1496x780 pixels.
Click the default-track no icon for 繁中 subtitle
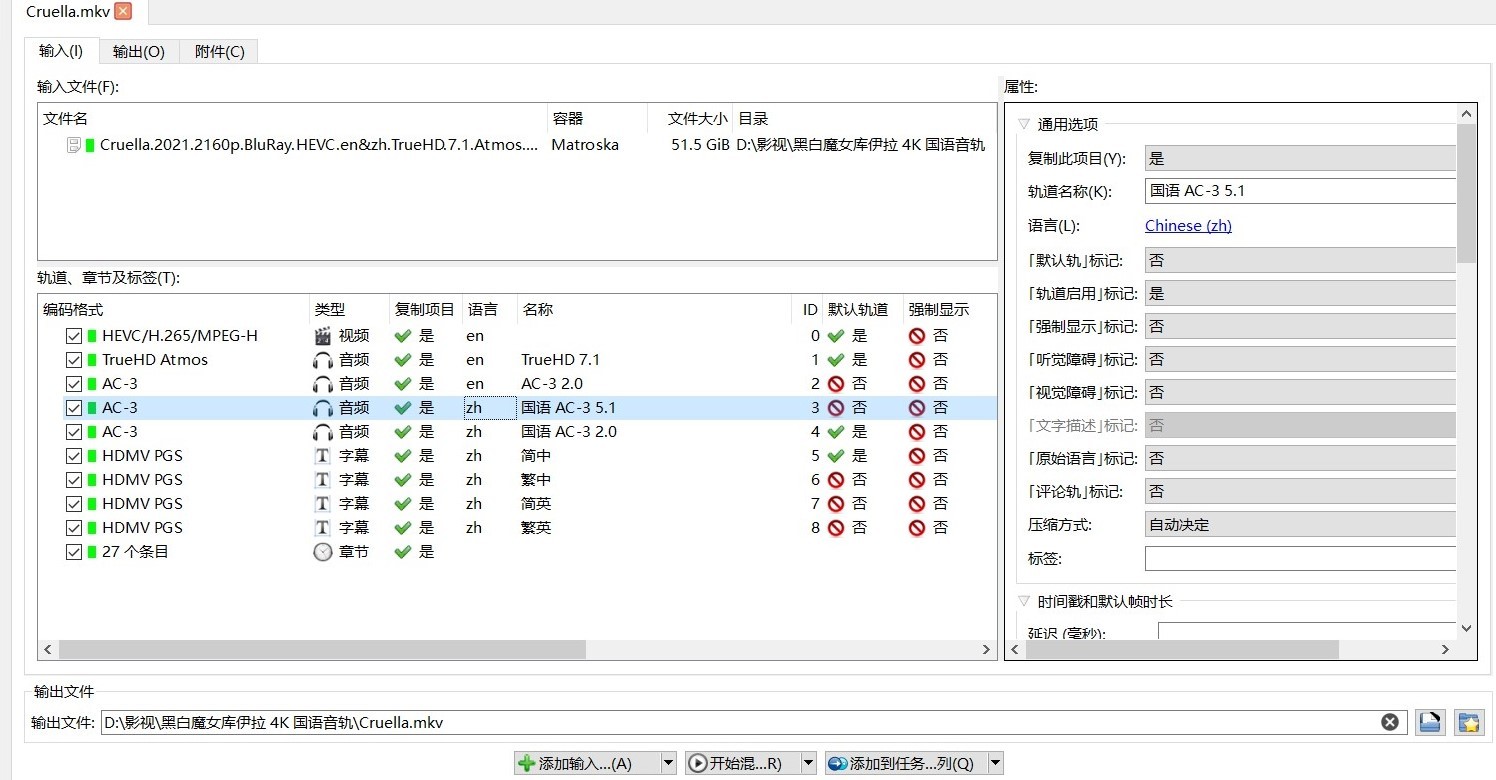tap(836, 480)
